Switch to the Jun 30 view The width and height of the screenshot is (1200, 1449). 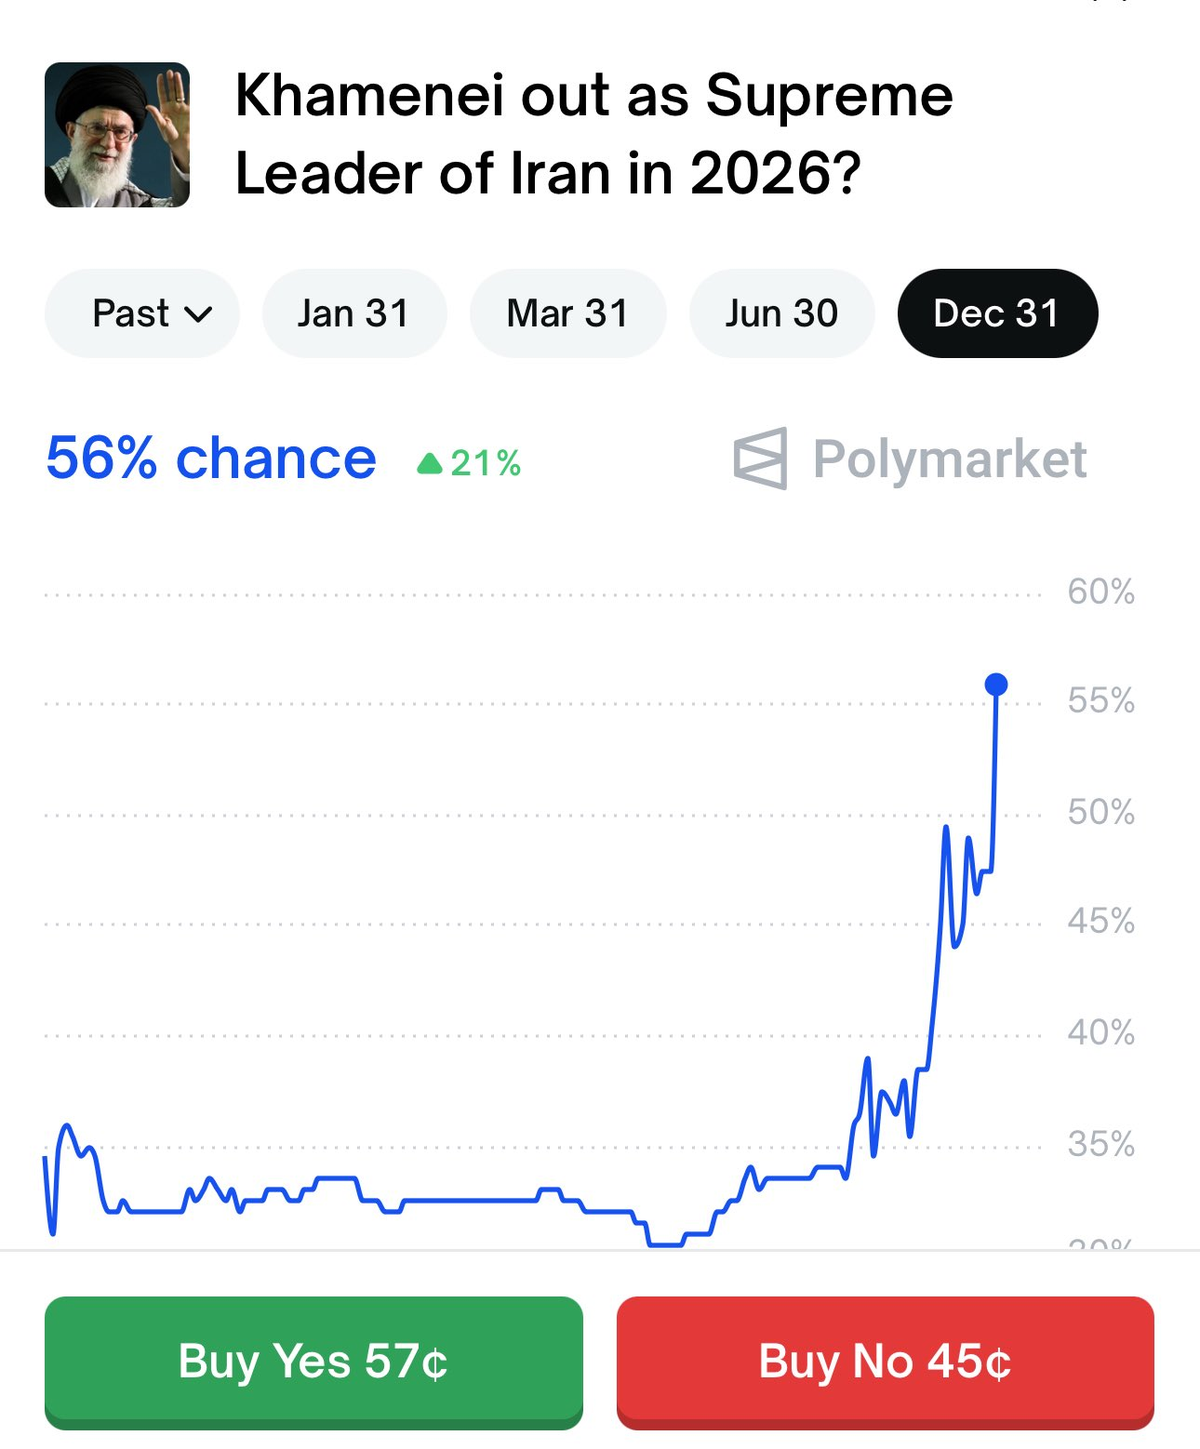click(781, 313)
